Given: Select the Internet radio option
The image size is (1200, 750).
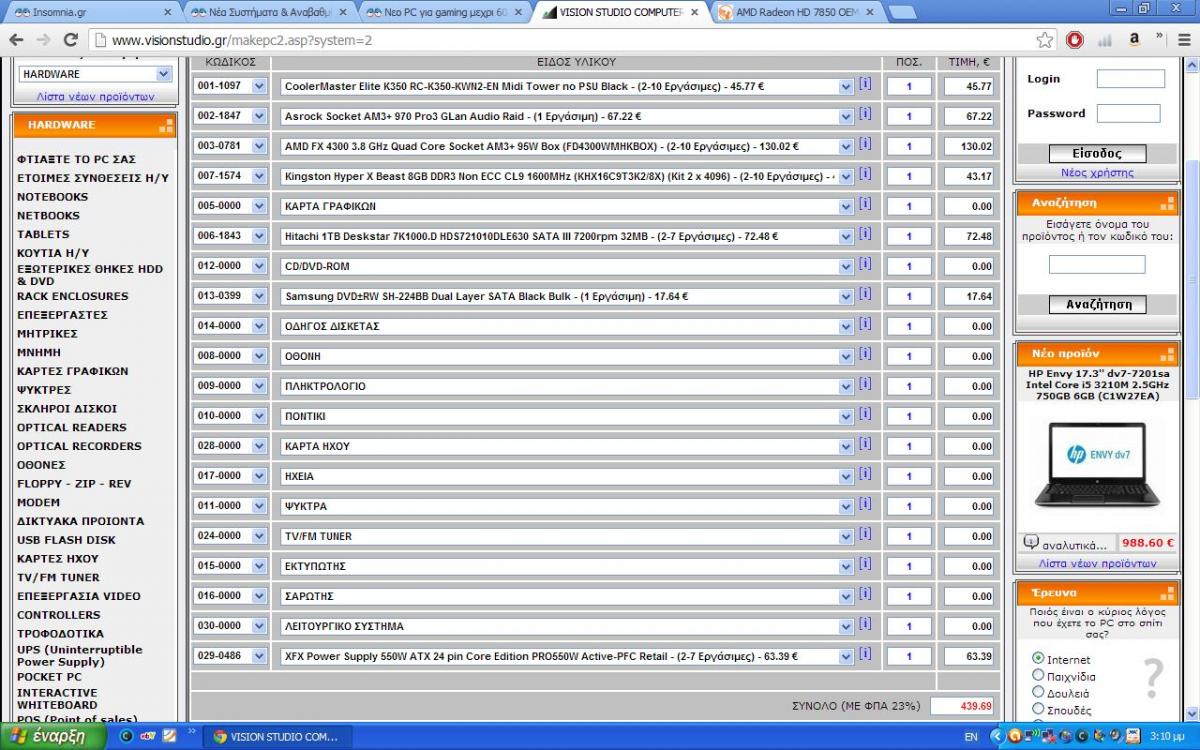Looking at the screenshot, I should point(1038,659).
